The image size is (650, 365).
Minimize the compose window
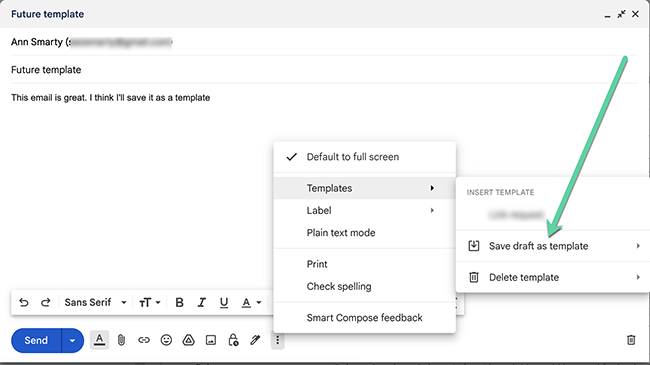[x=607, y=15]
